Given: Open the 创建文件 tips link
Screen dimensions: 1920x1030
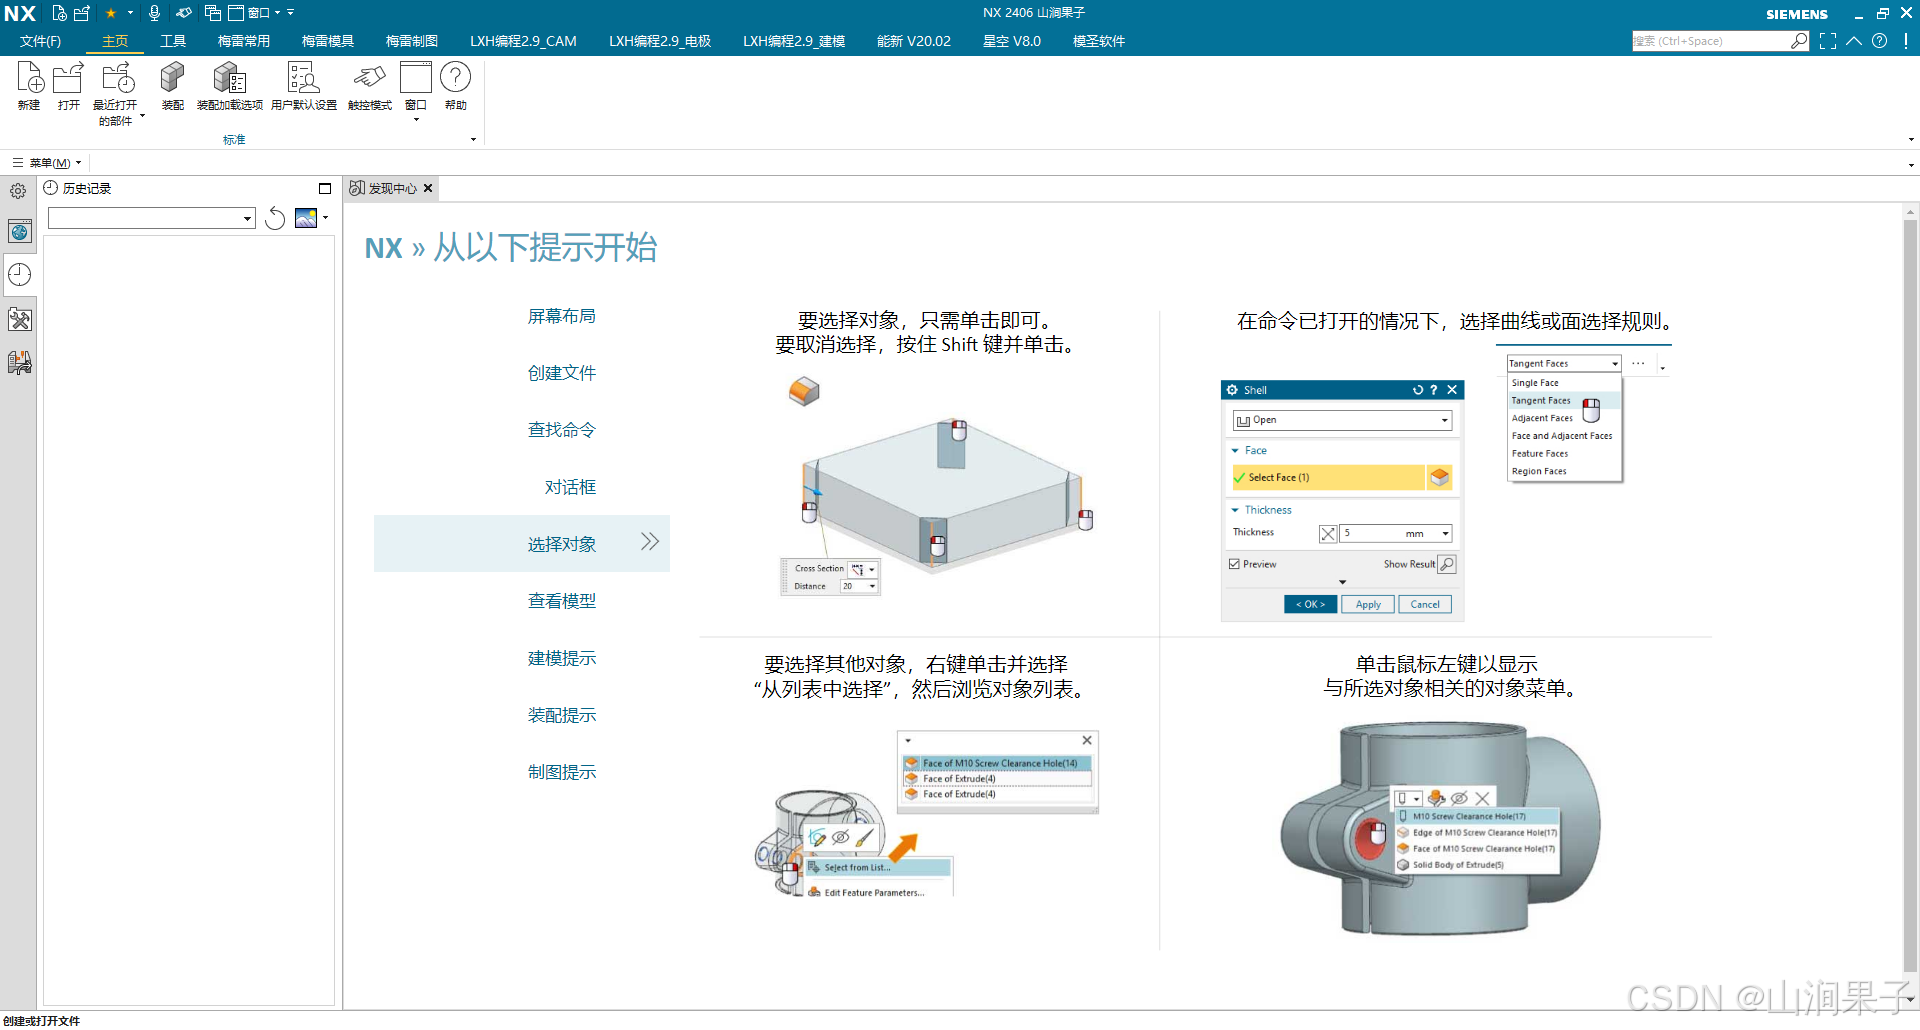Looking at the screenshot, I should (x=562, y=373).
